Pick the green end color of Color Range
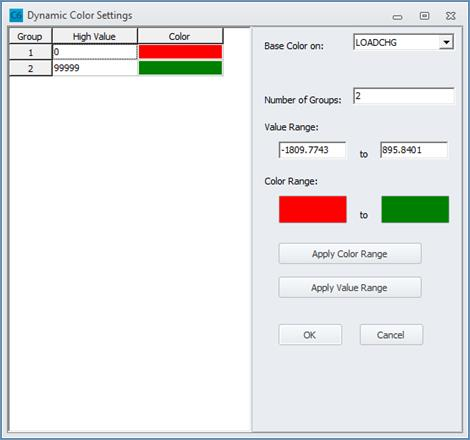Viewport: 470px width, 440px height. click(x=415, y=209)
